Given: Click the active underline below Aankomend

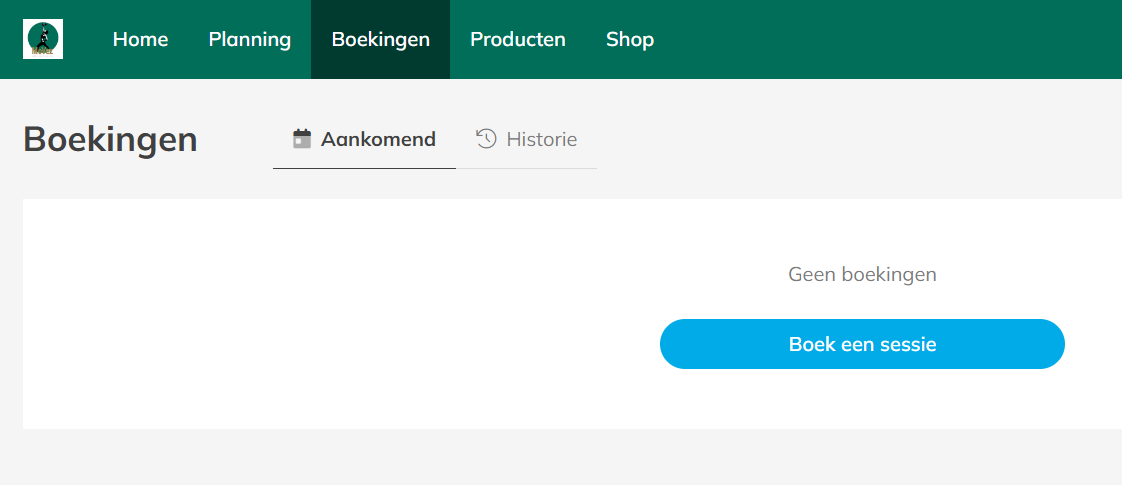Looking at the screenshot, I should point(364,168).
